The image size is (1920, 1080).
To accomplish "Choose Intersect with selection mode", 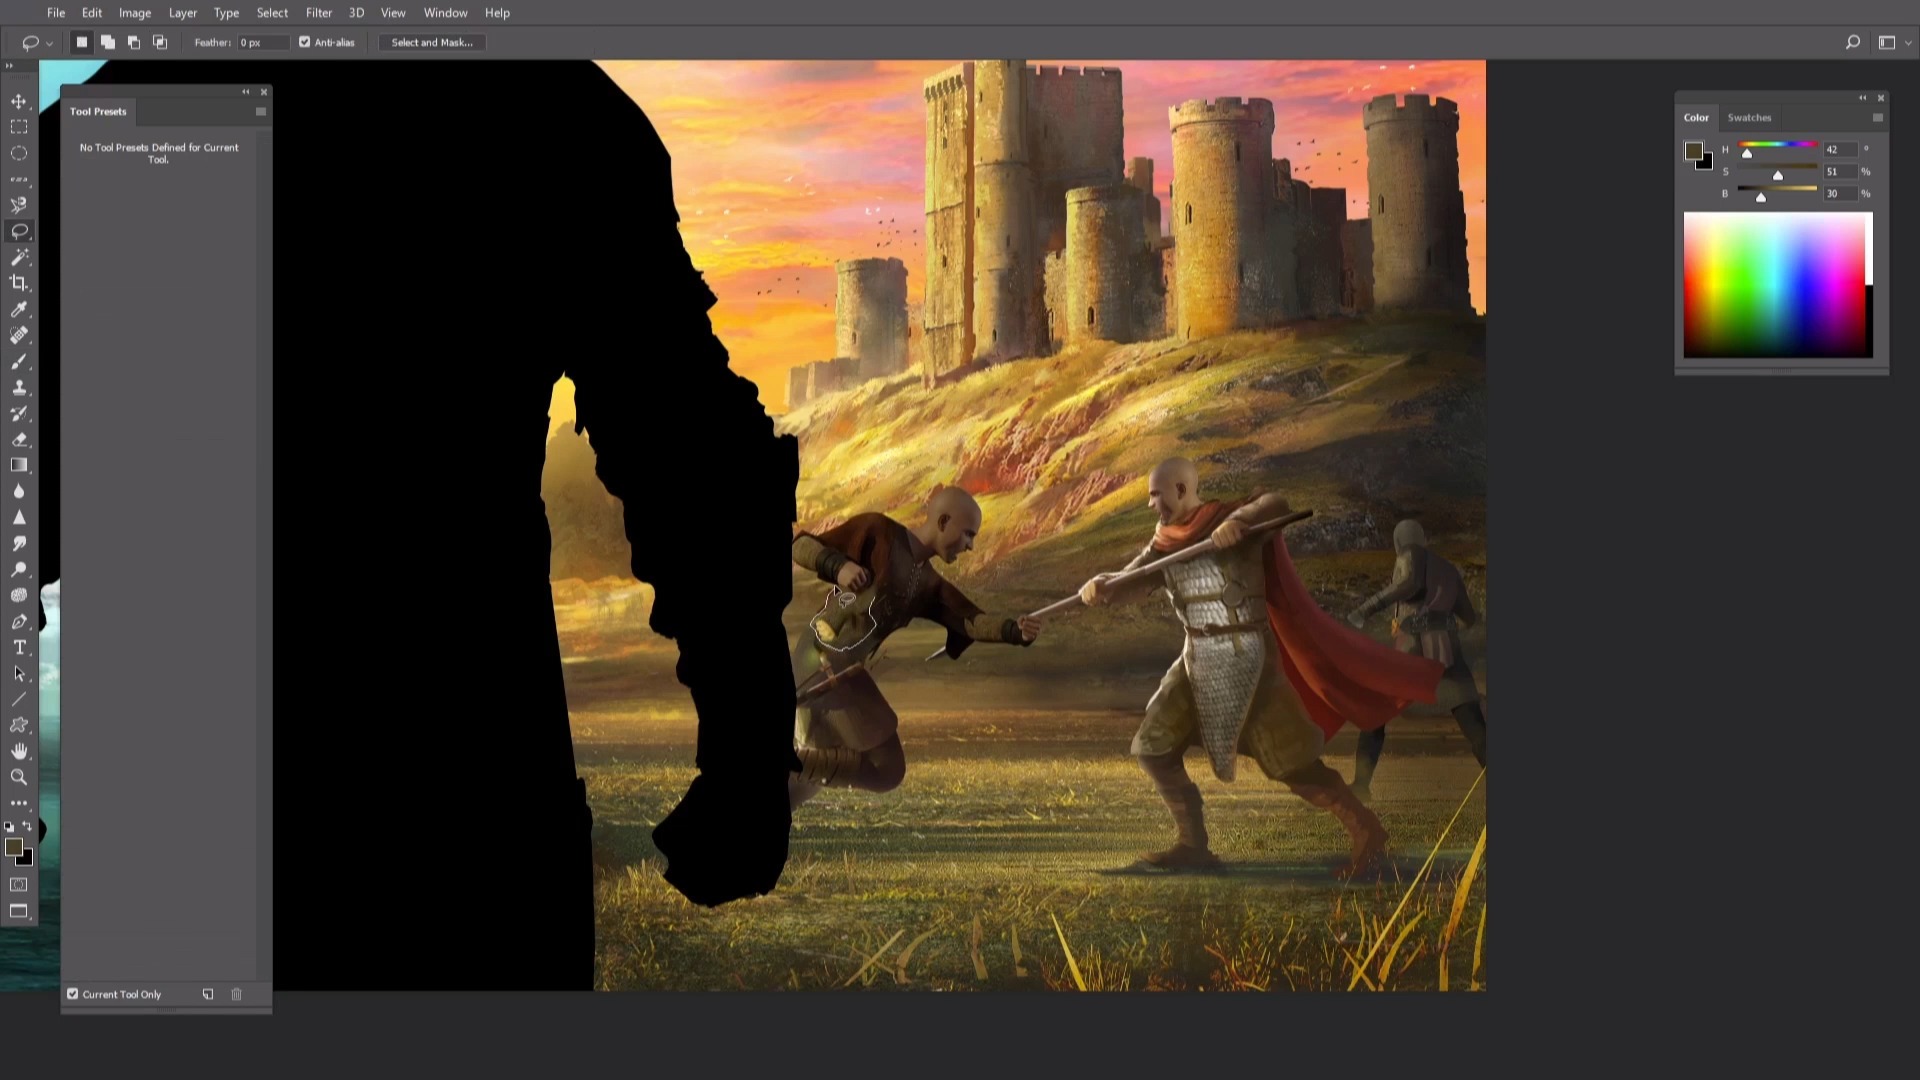I will click(160, 42).
